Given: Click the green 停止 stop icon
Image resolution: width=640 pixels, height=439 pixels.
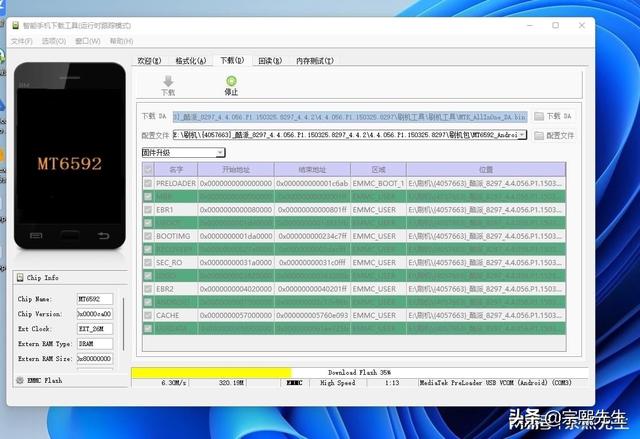Looking at the screenshot, I should [x=231, y=81].
